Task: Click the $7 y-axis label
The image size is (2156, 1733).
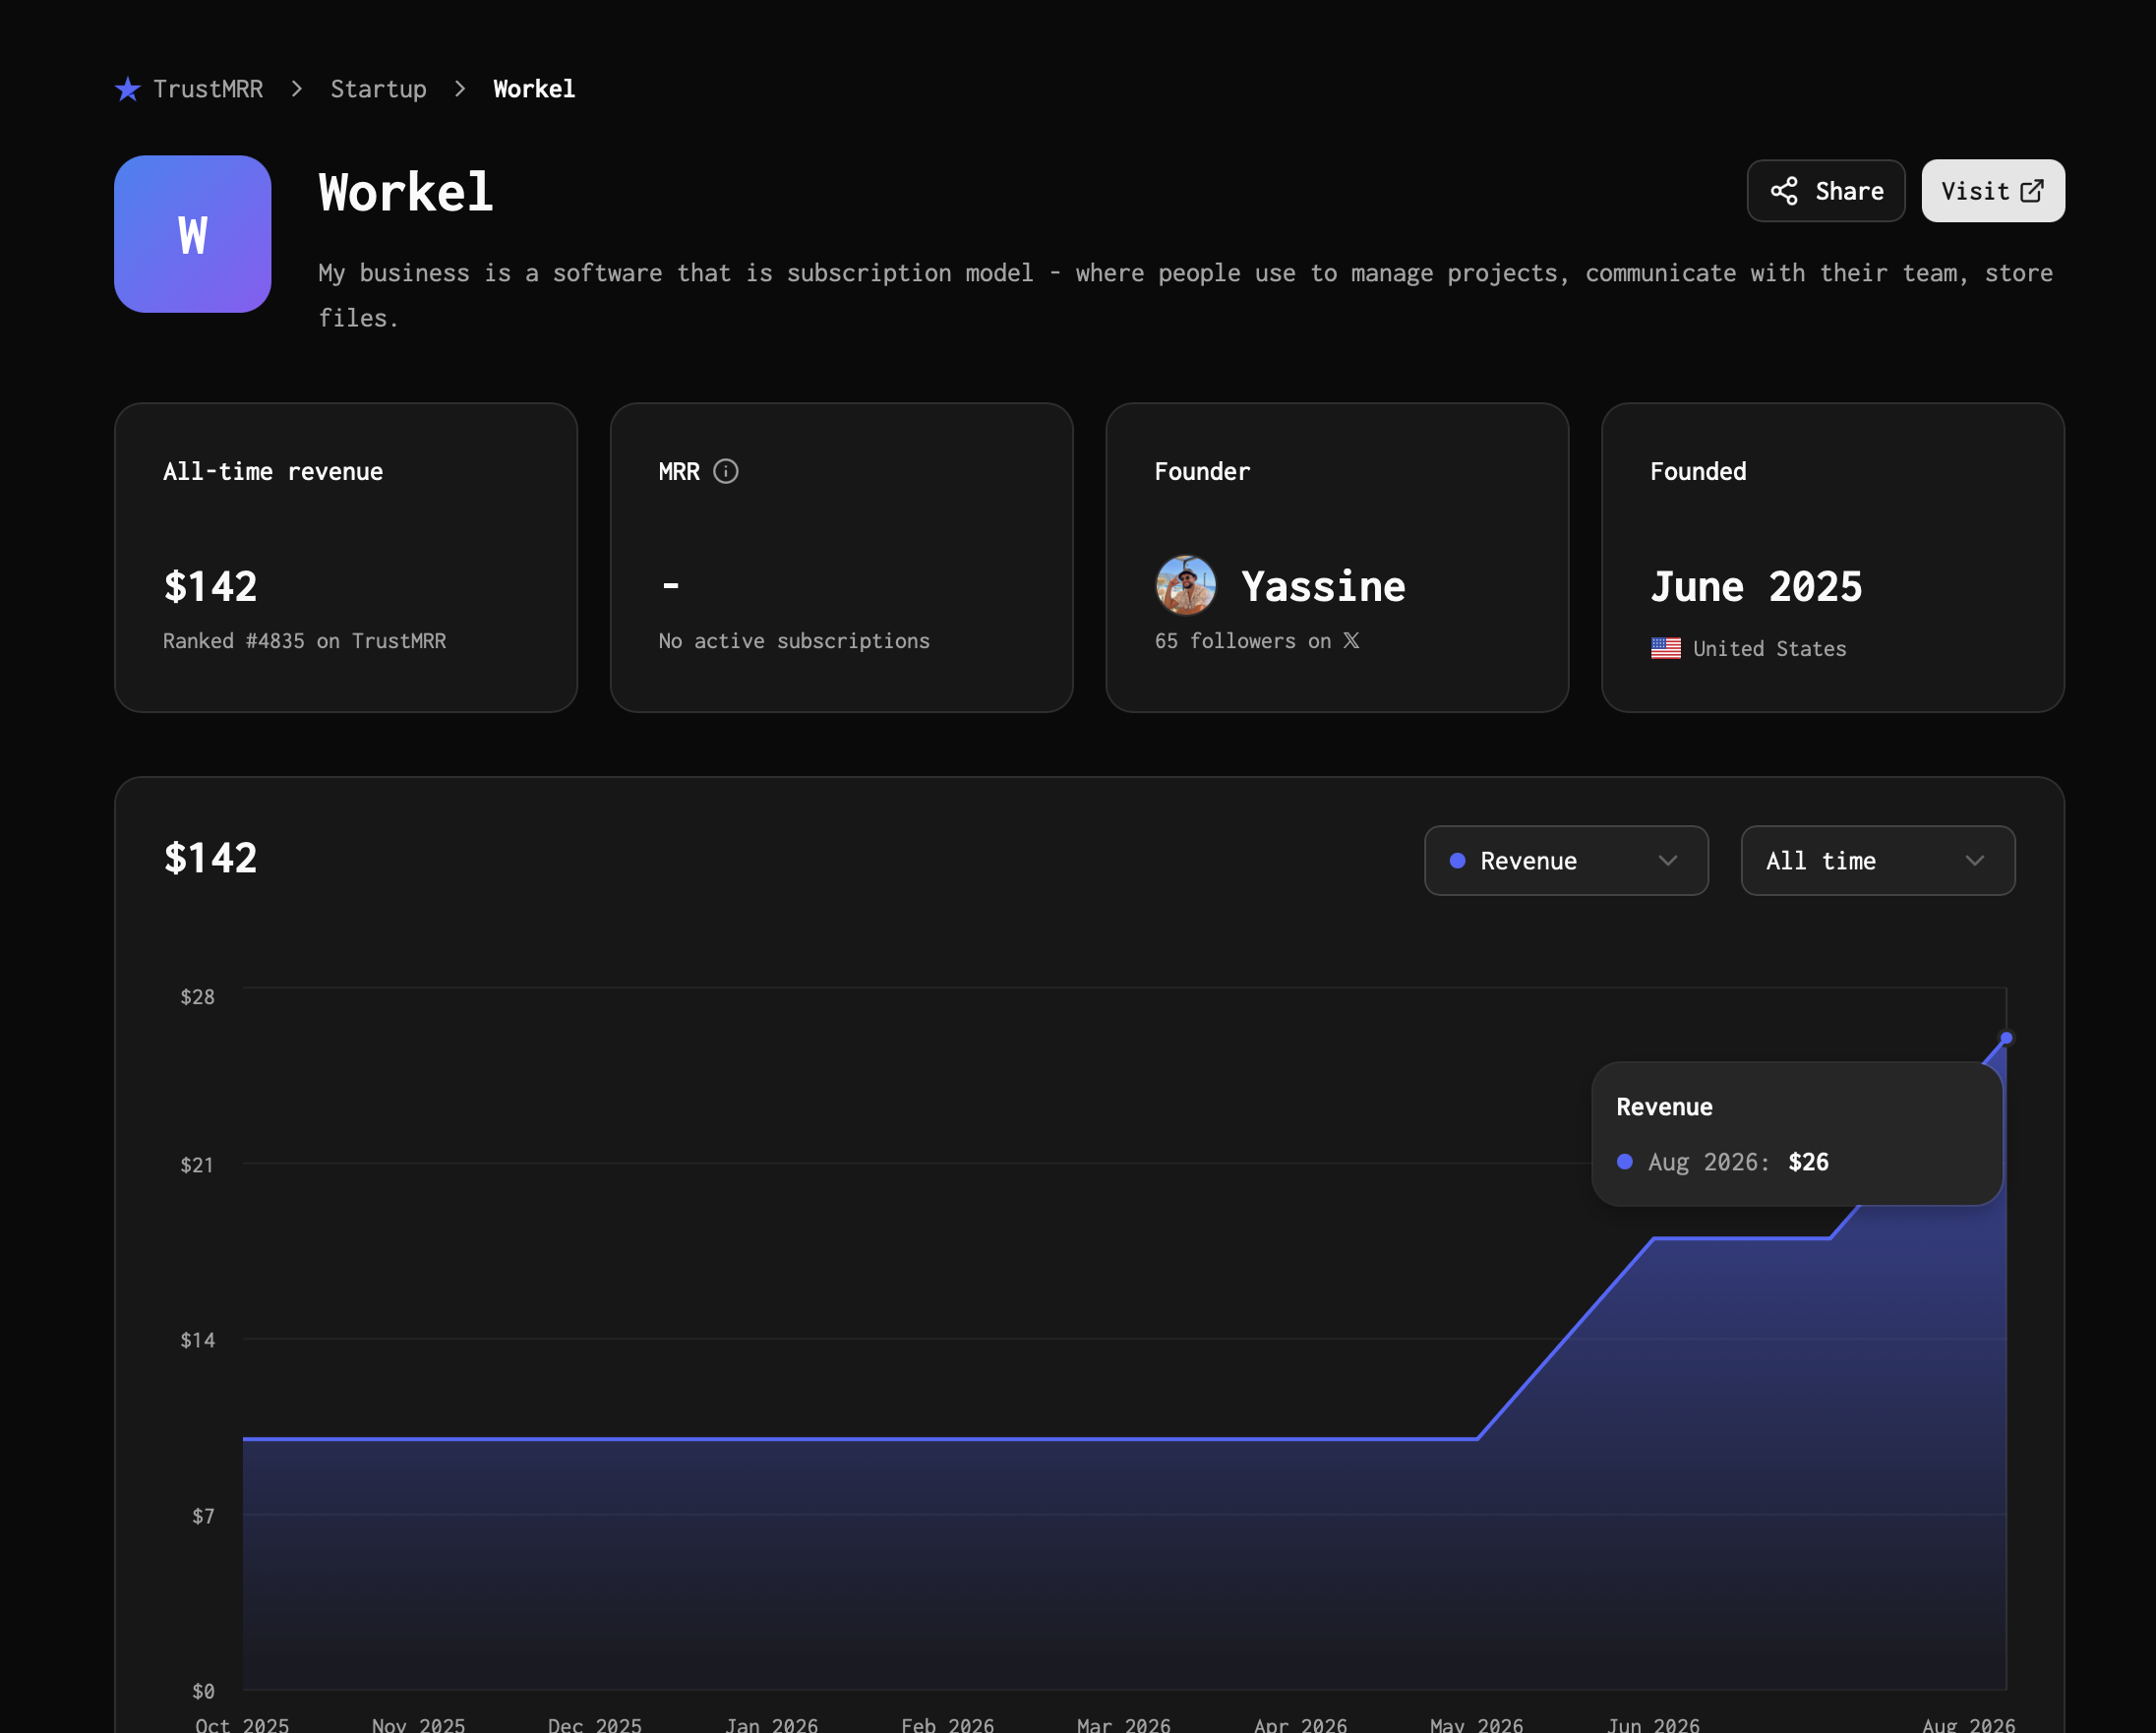Action: 203,1516
